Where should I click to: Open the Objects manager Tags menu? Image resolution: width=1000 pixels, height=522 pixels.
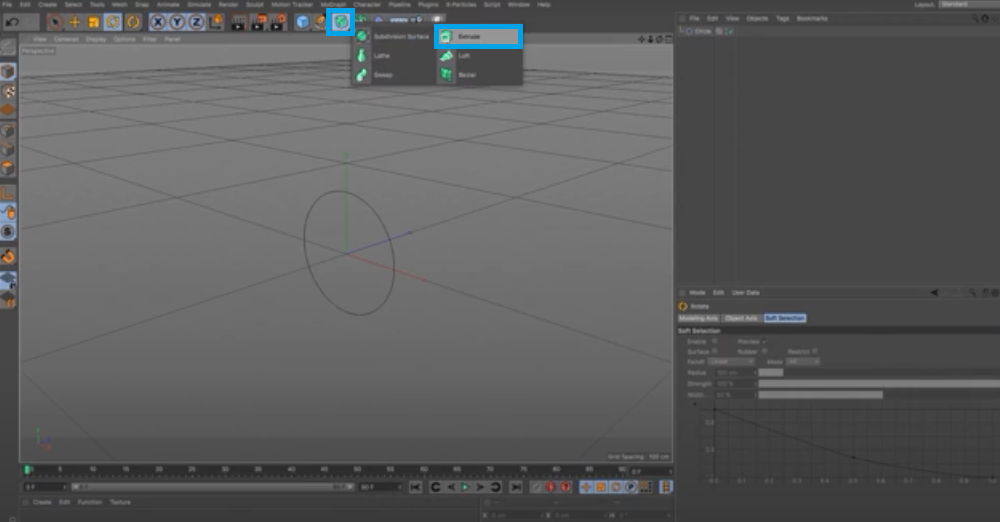pos(783,19)
